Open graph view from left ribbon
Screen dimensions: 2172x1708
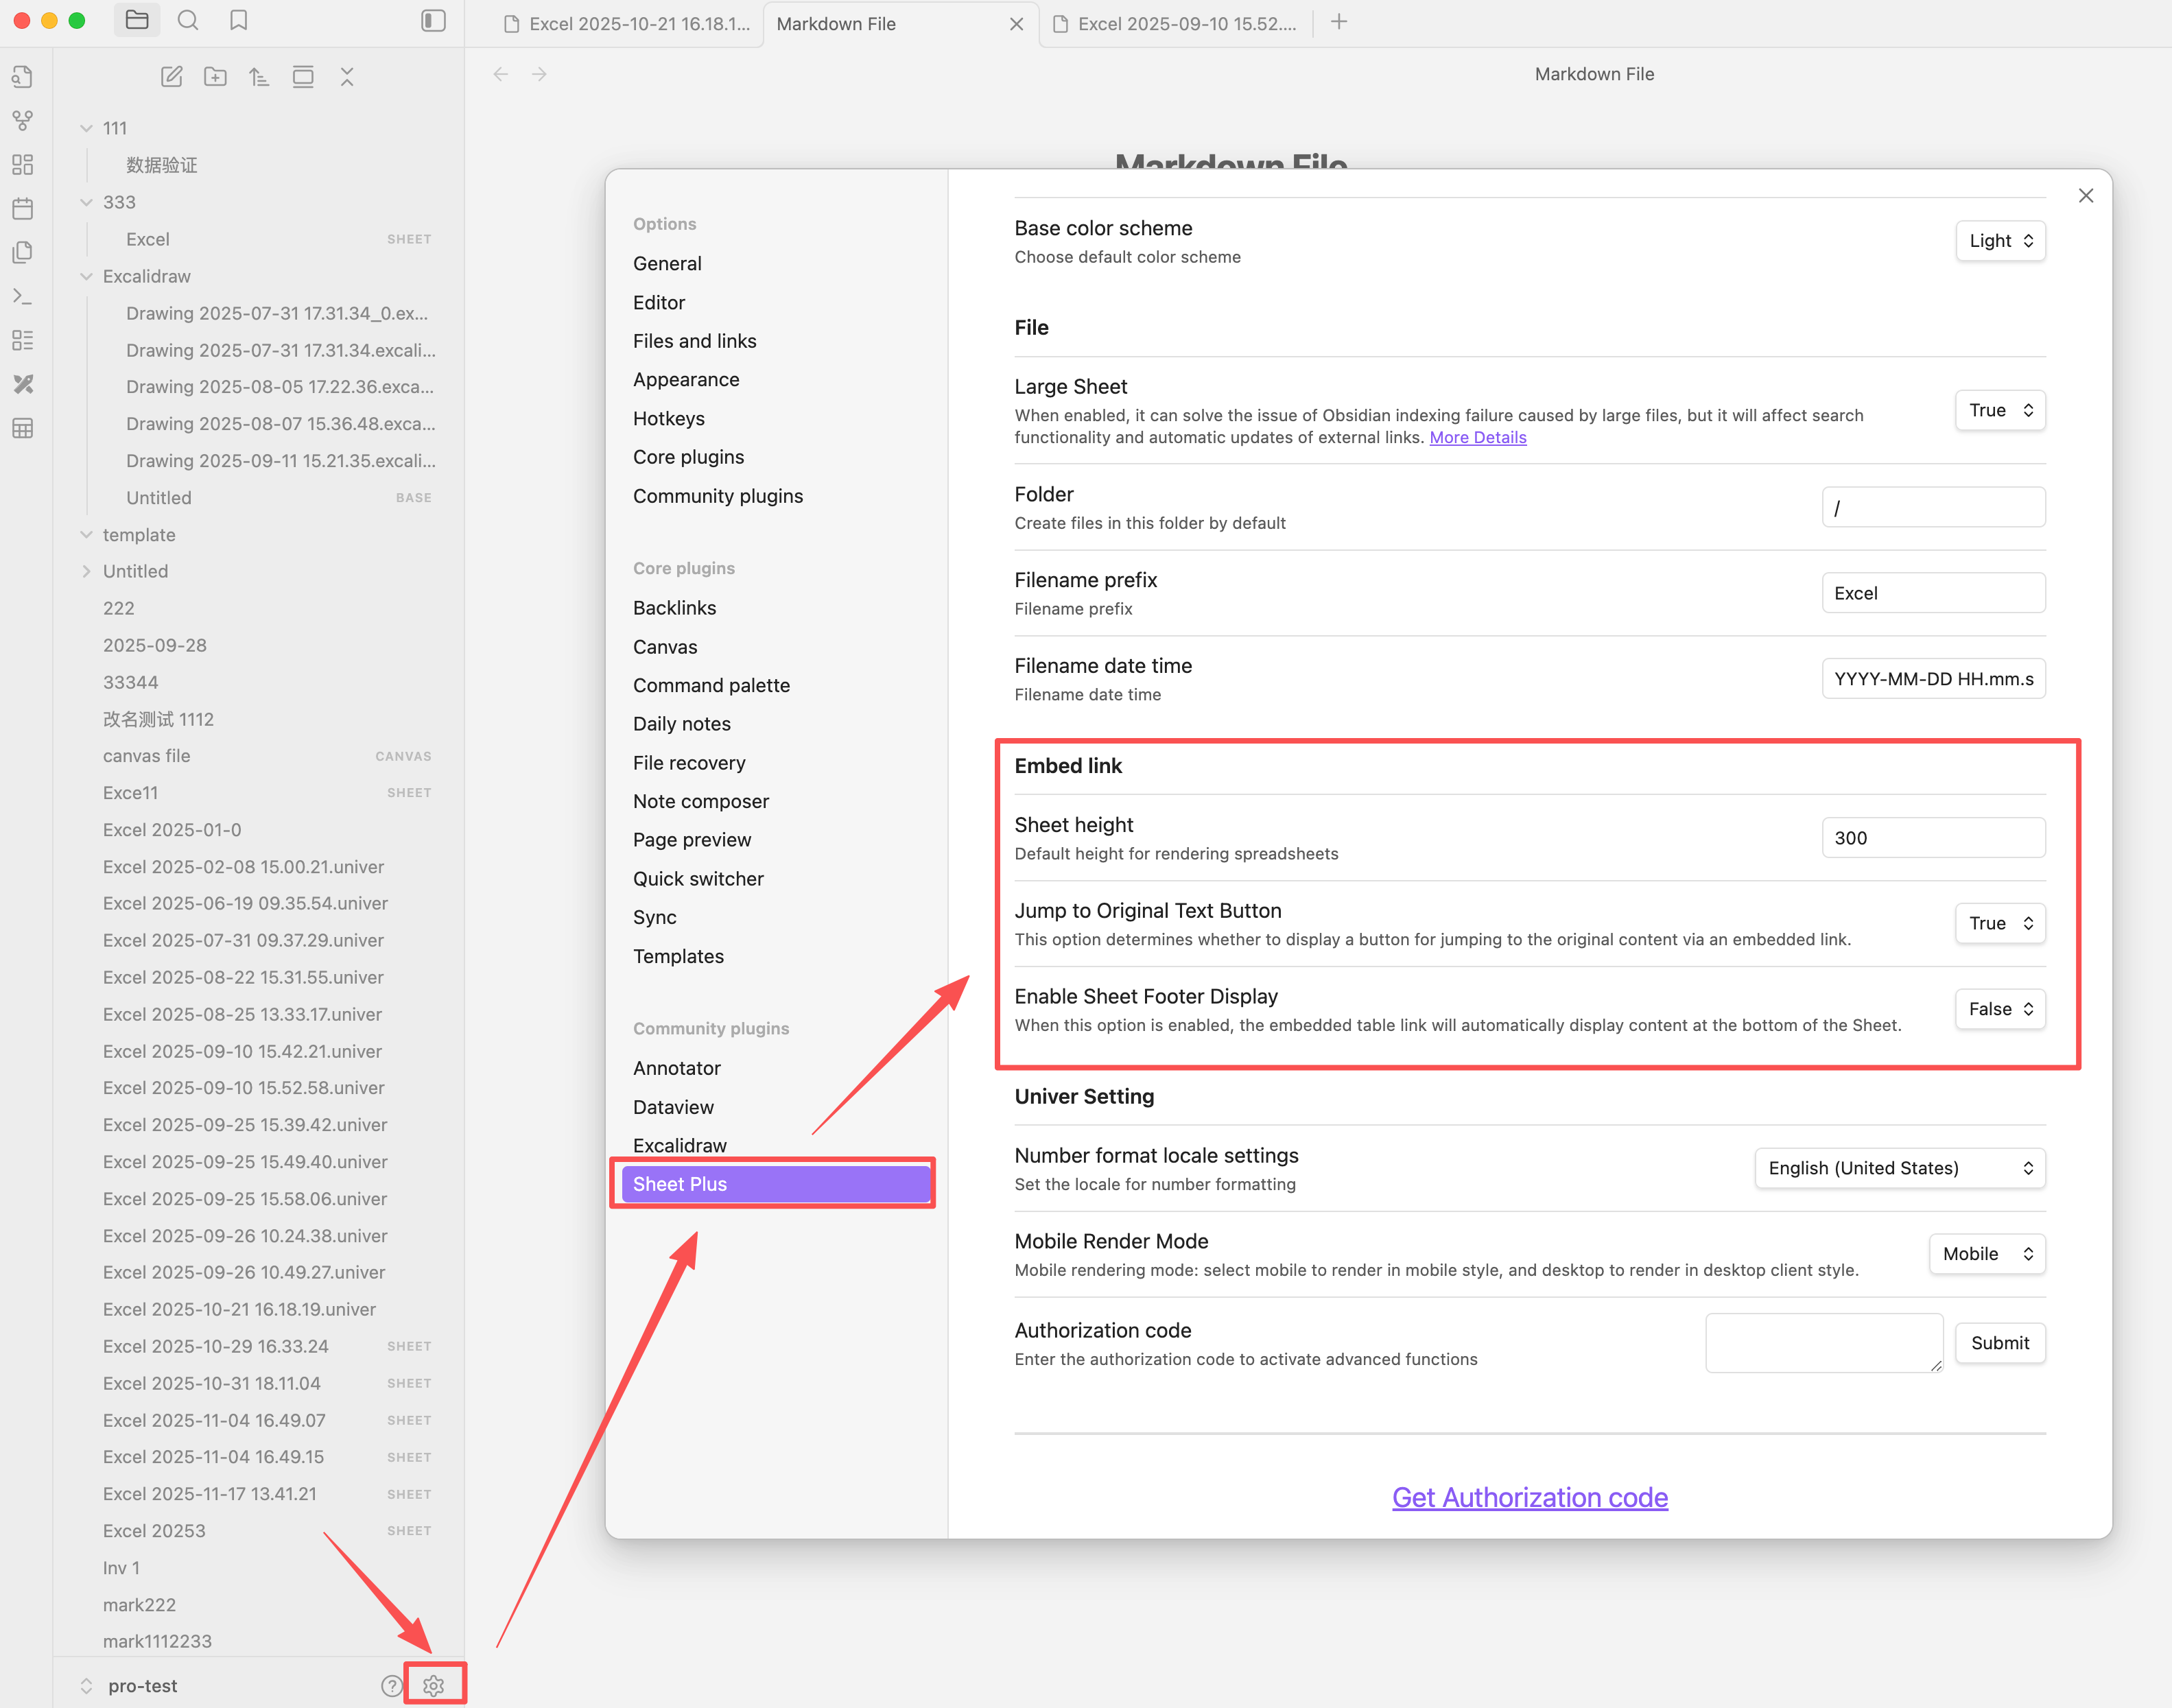click(x=23, y=121)
